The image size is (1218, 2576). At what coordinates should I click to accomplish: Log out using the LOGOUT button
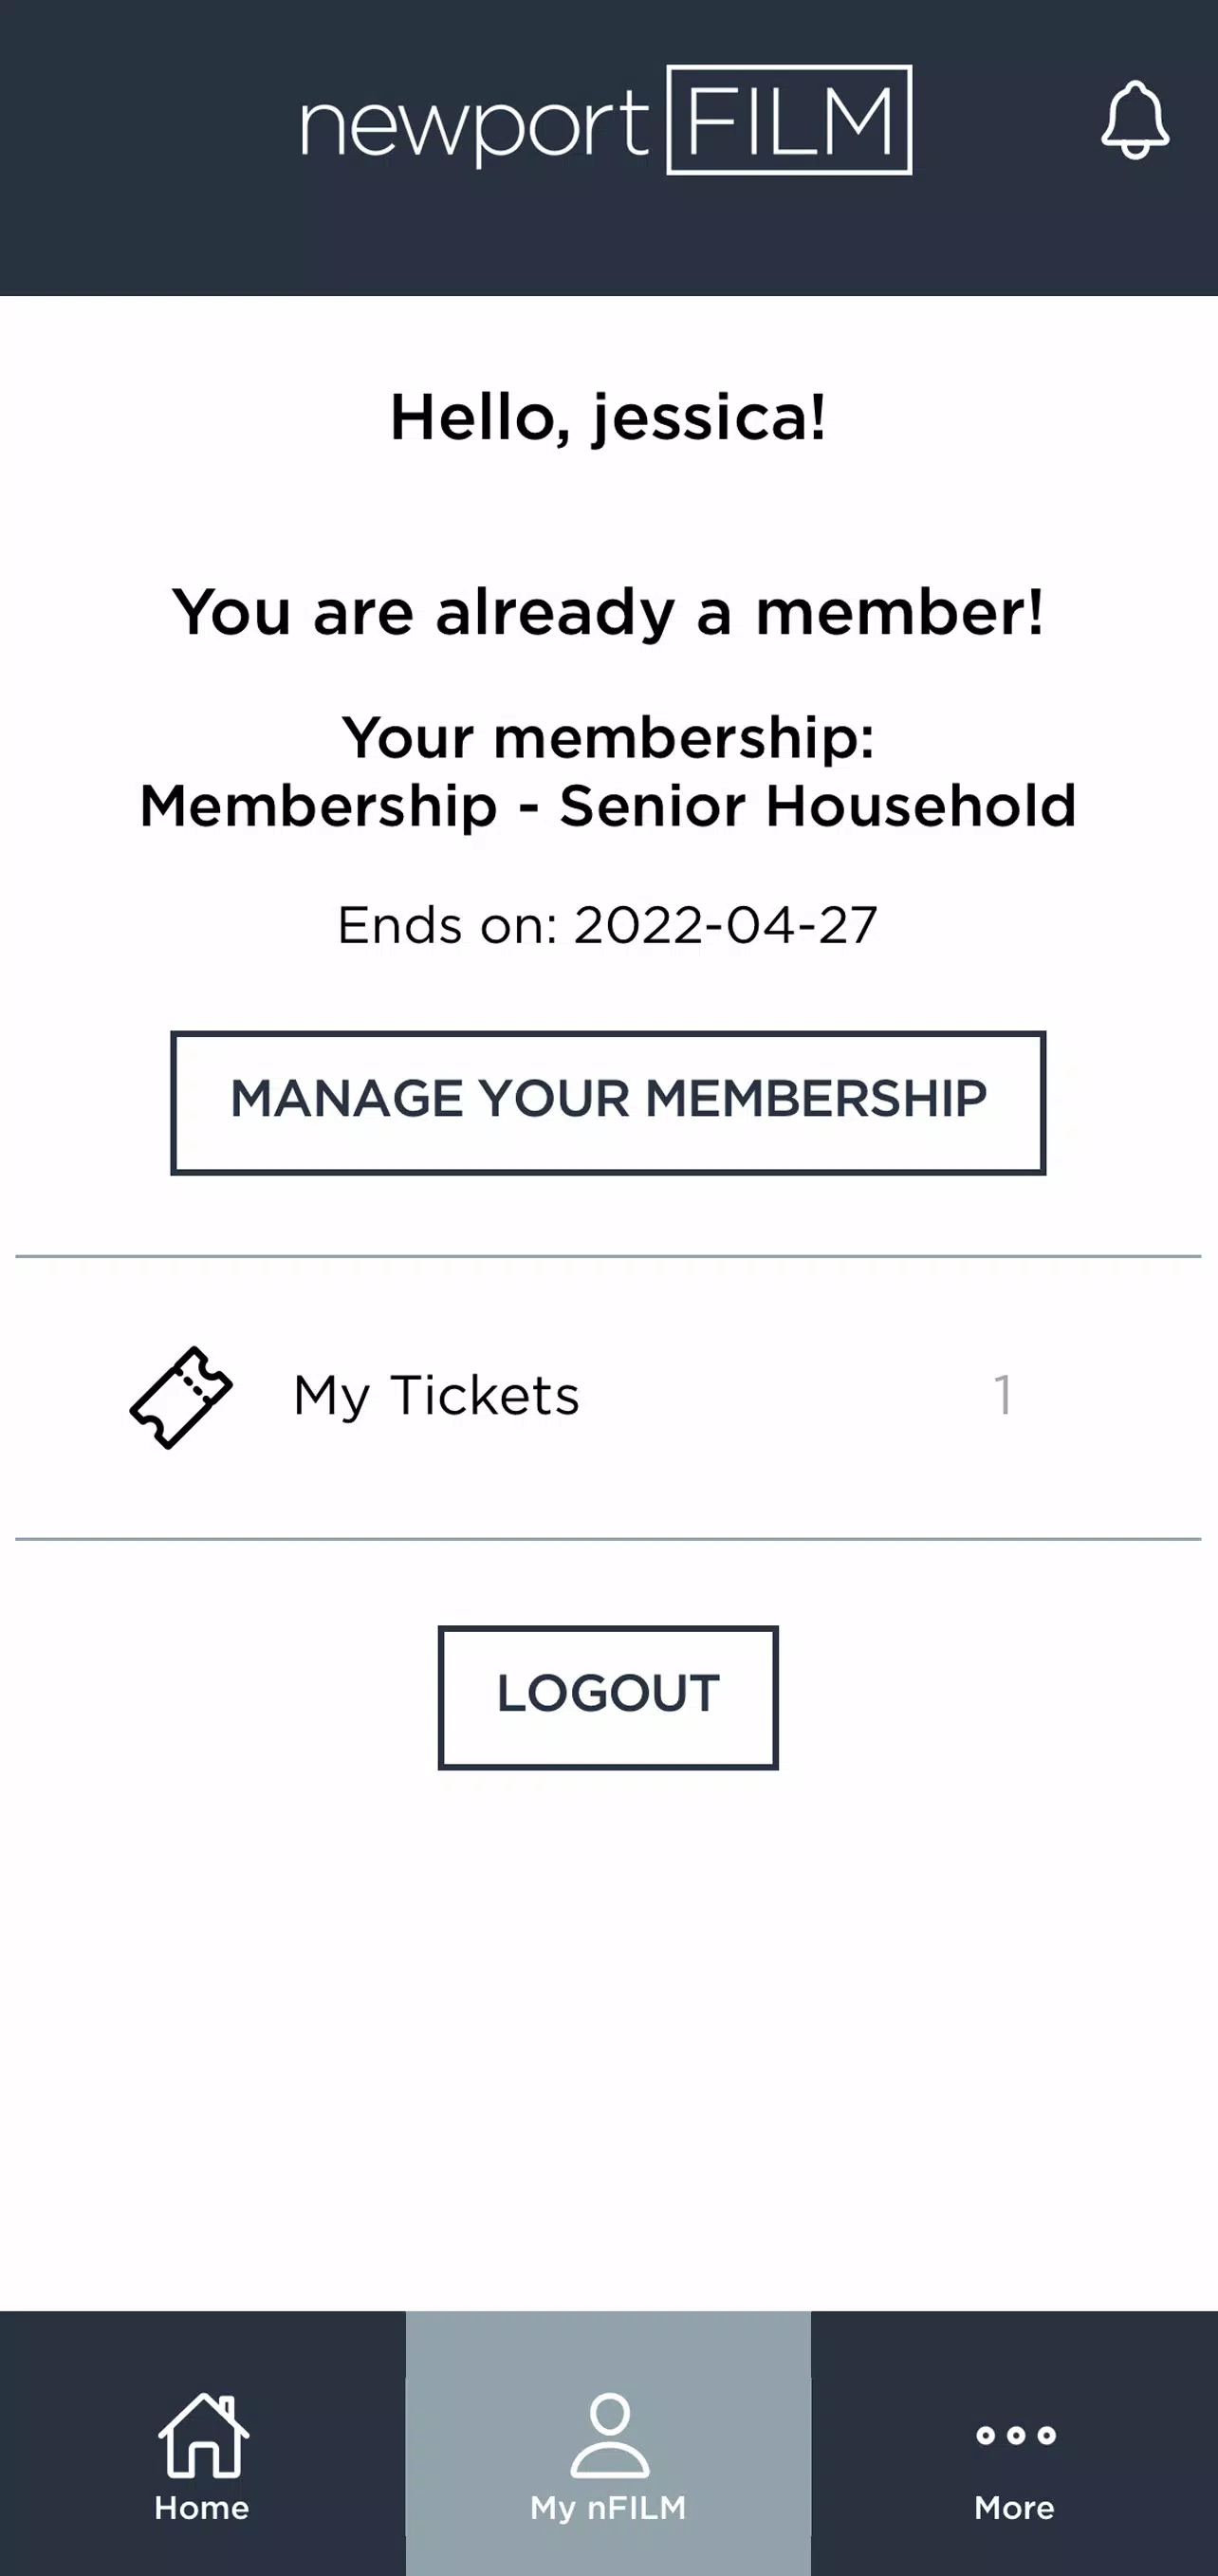click(x=608, y=1697)
